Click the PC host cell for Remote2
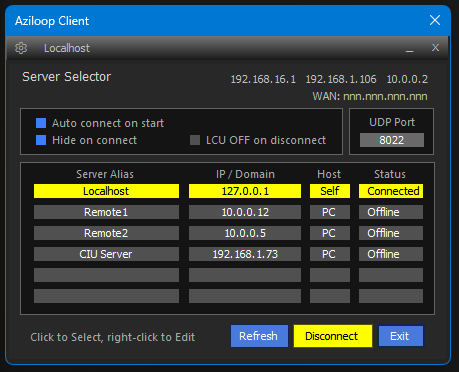The height and width of the screenshot is (372, 459). (330, 233)
